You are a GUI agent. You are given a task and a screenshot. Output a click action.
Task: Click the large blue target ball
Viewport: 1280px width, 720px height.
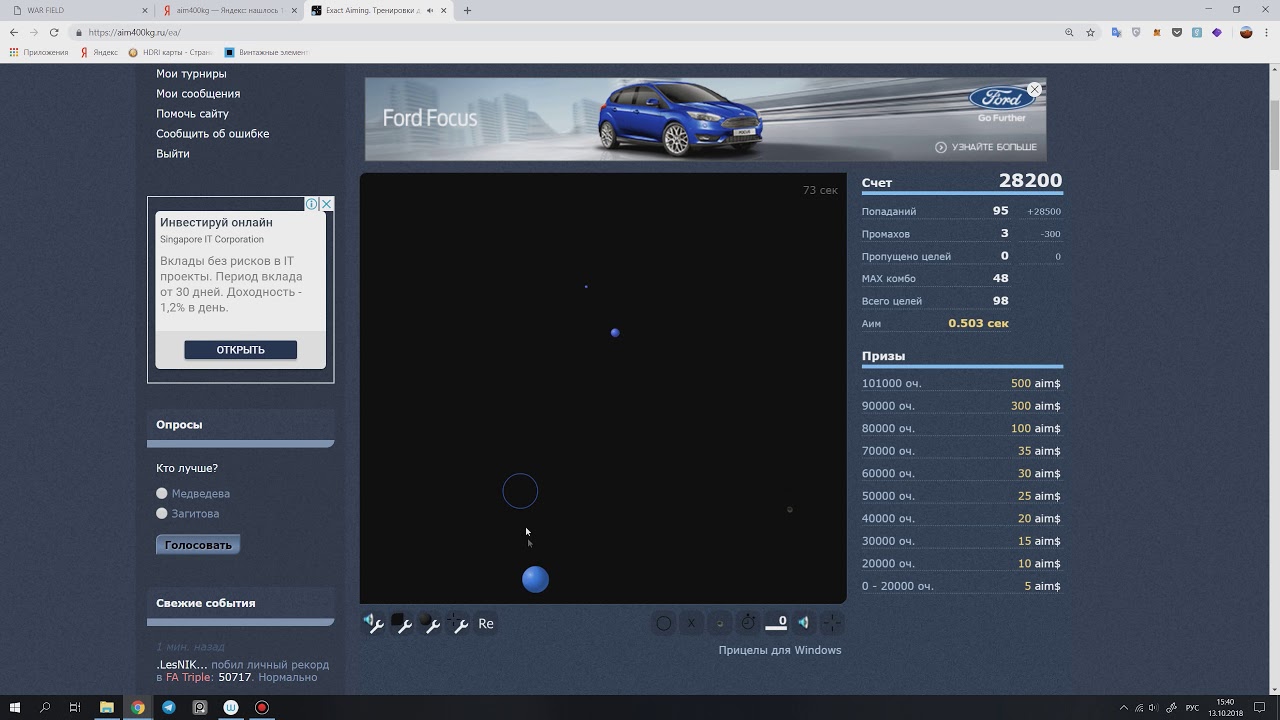535,580
